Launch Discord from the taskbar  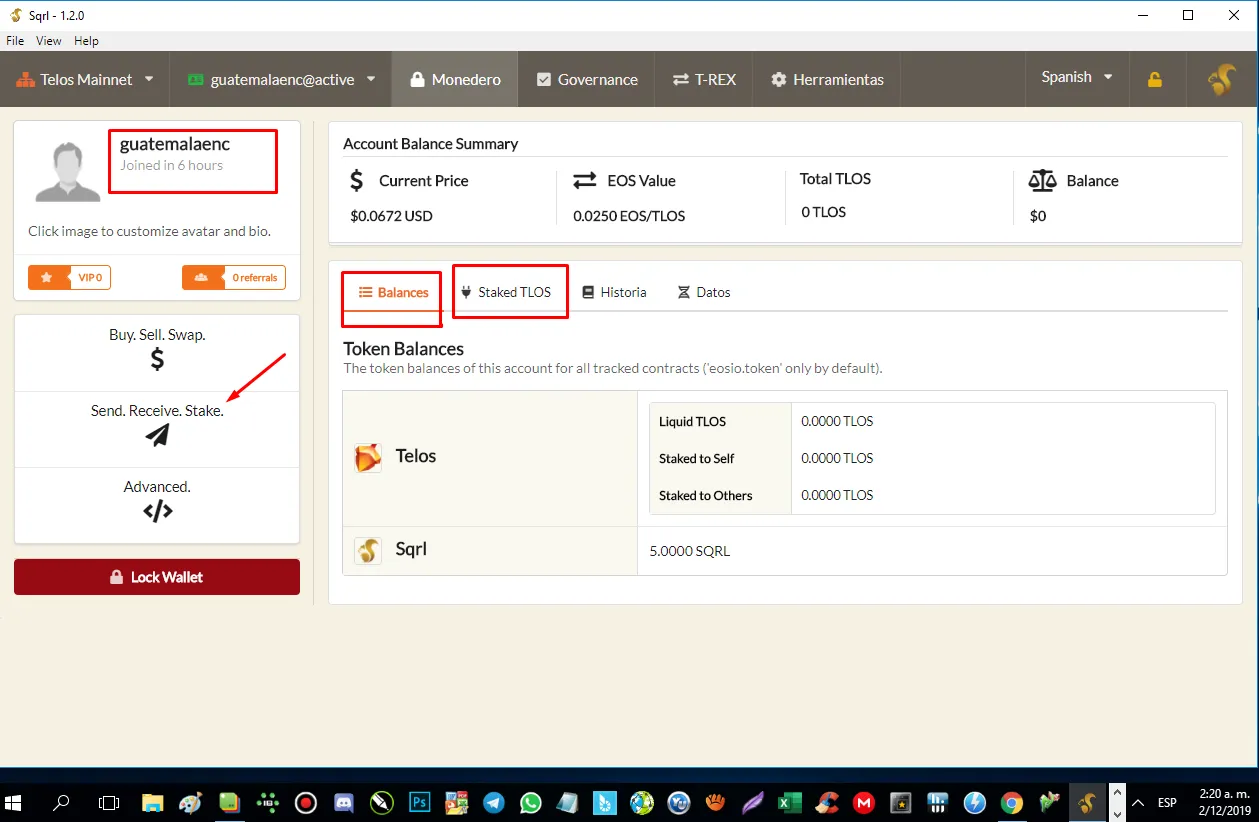(x=343, y=803)
